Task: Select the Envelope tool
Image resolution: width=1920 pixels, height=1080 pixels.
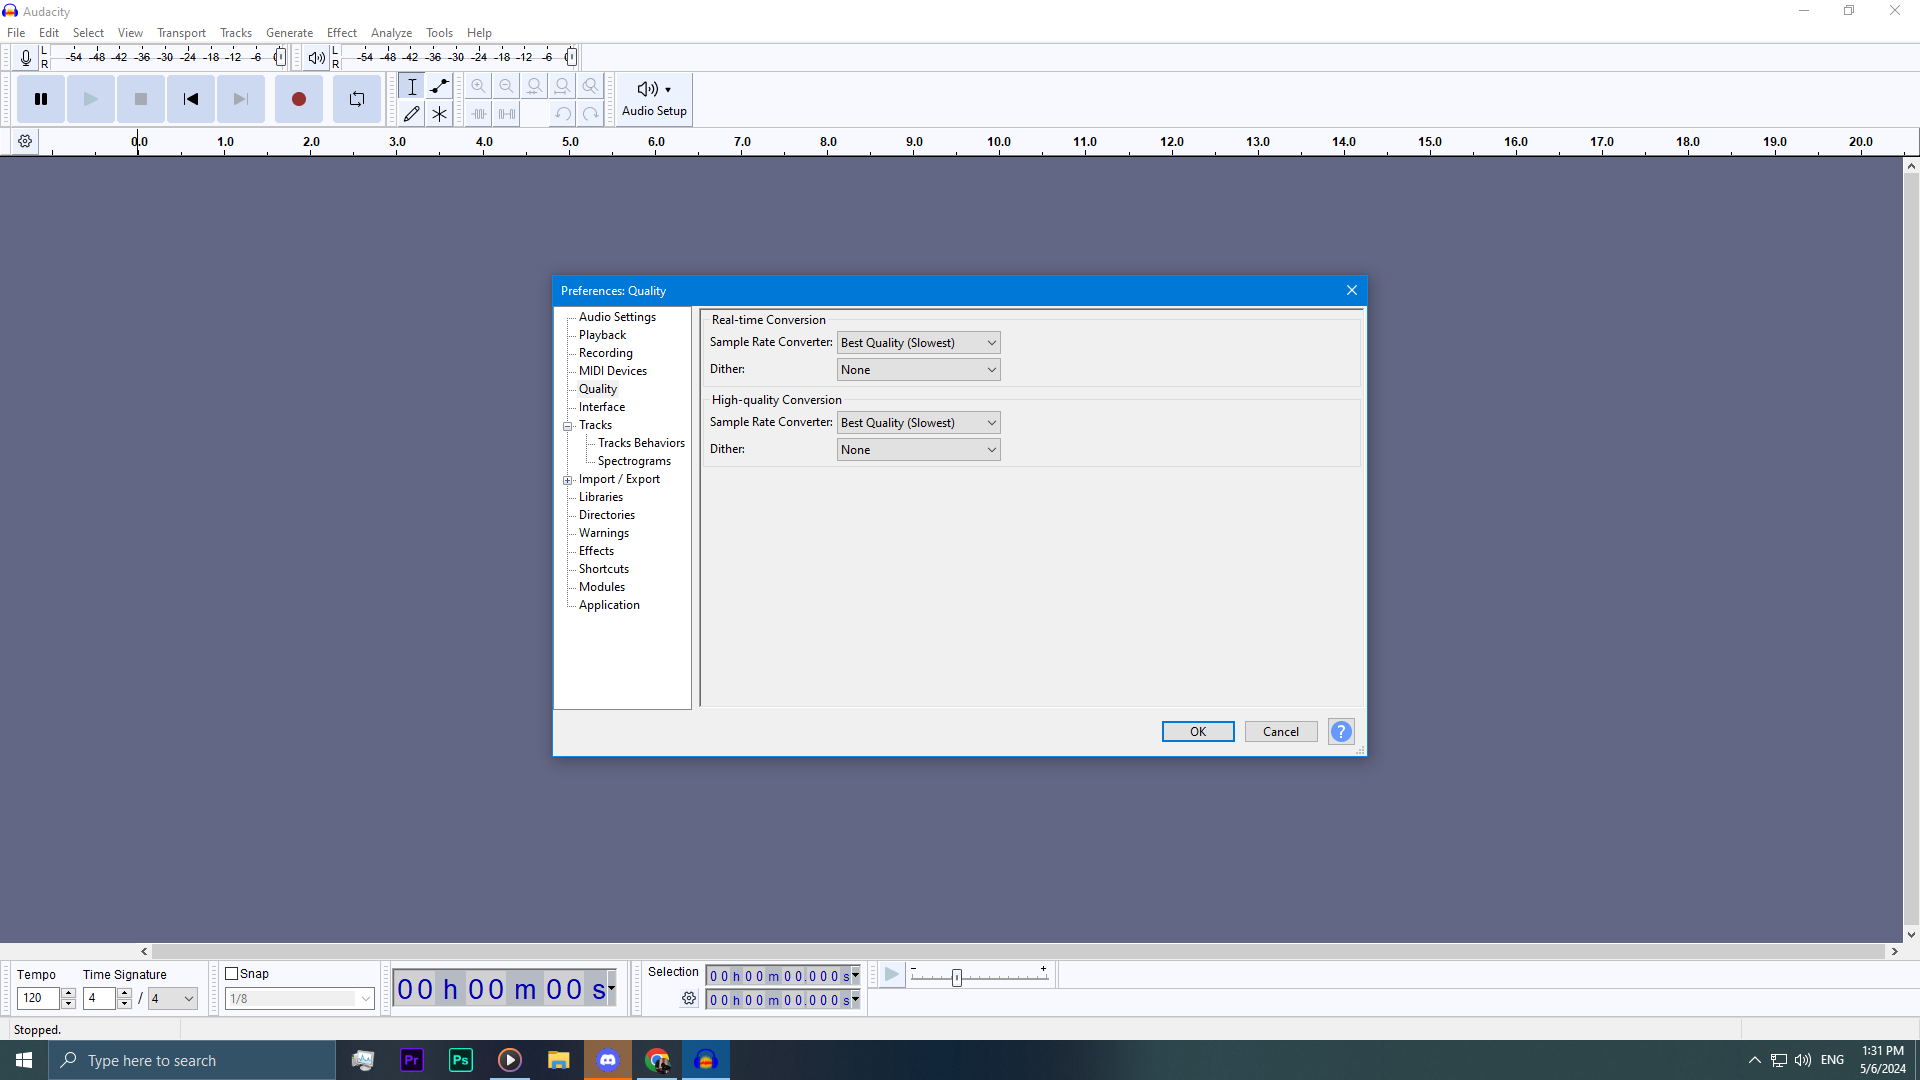Action: [439, 86]
